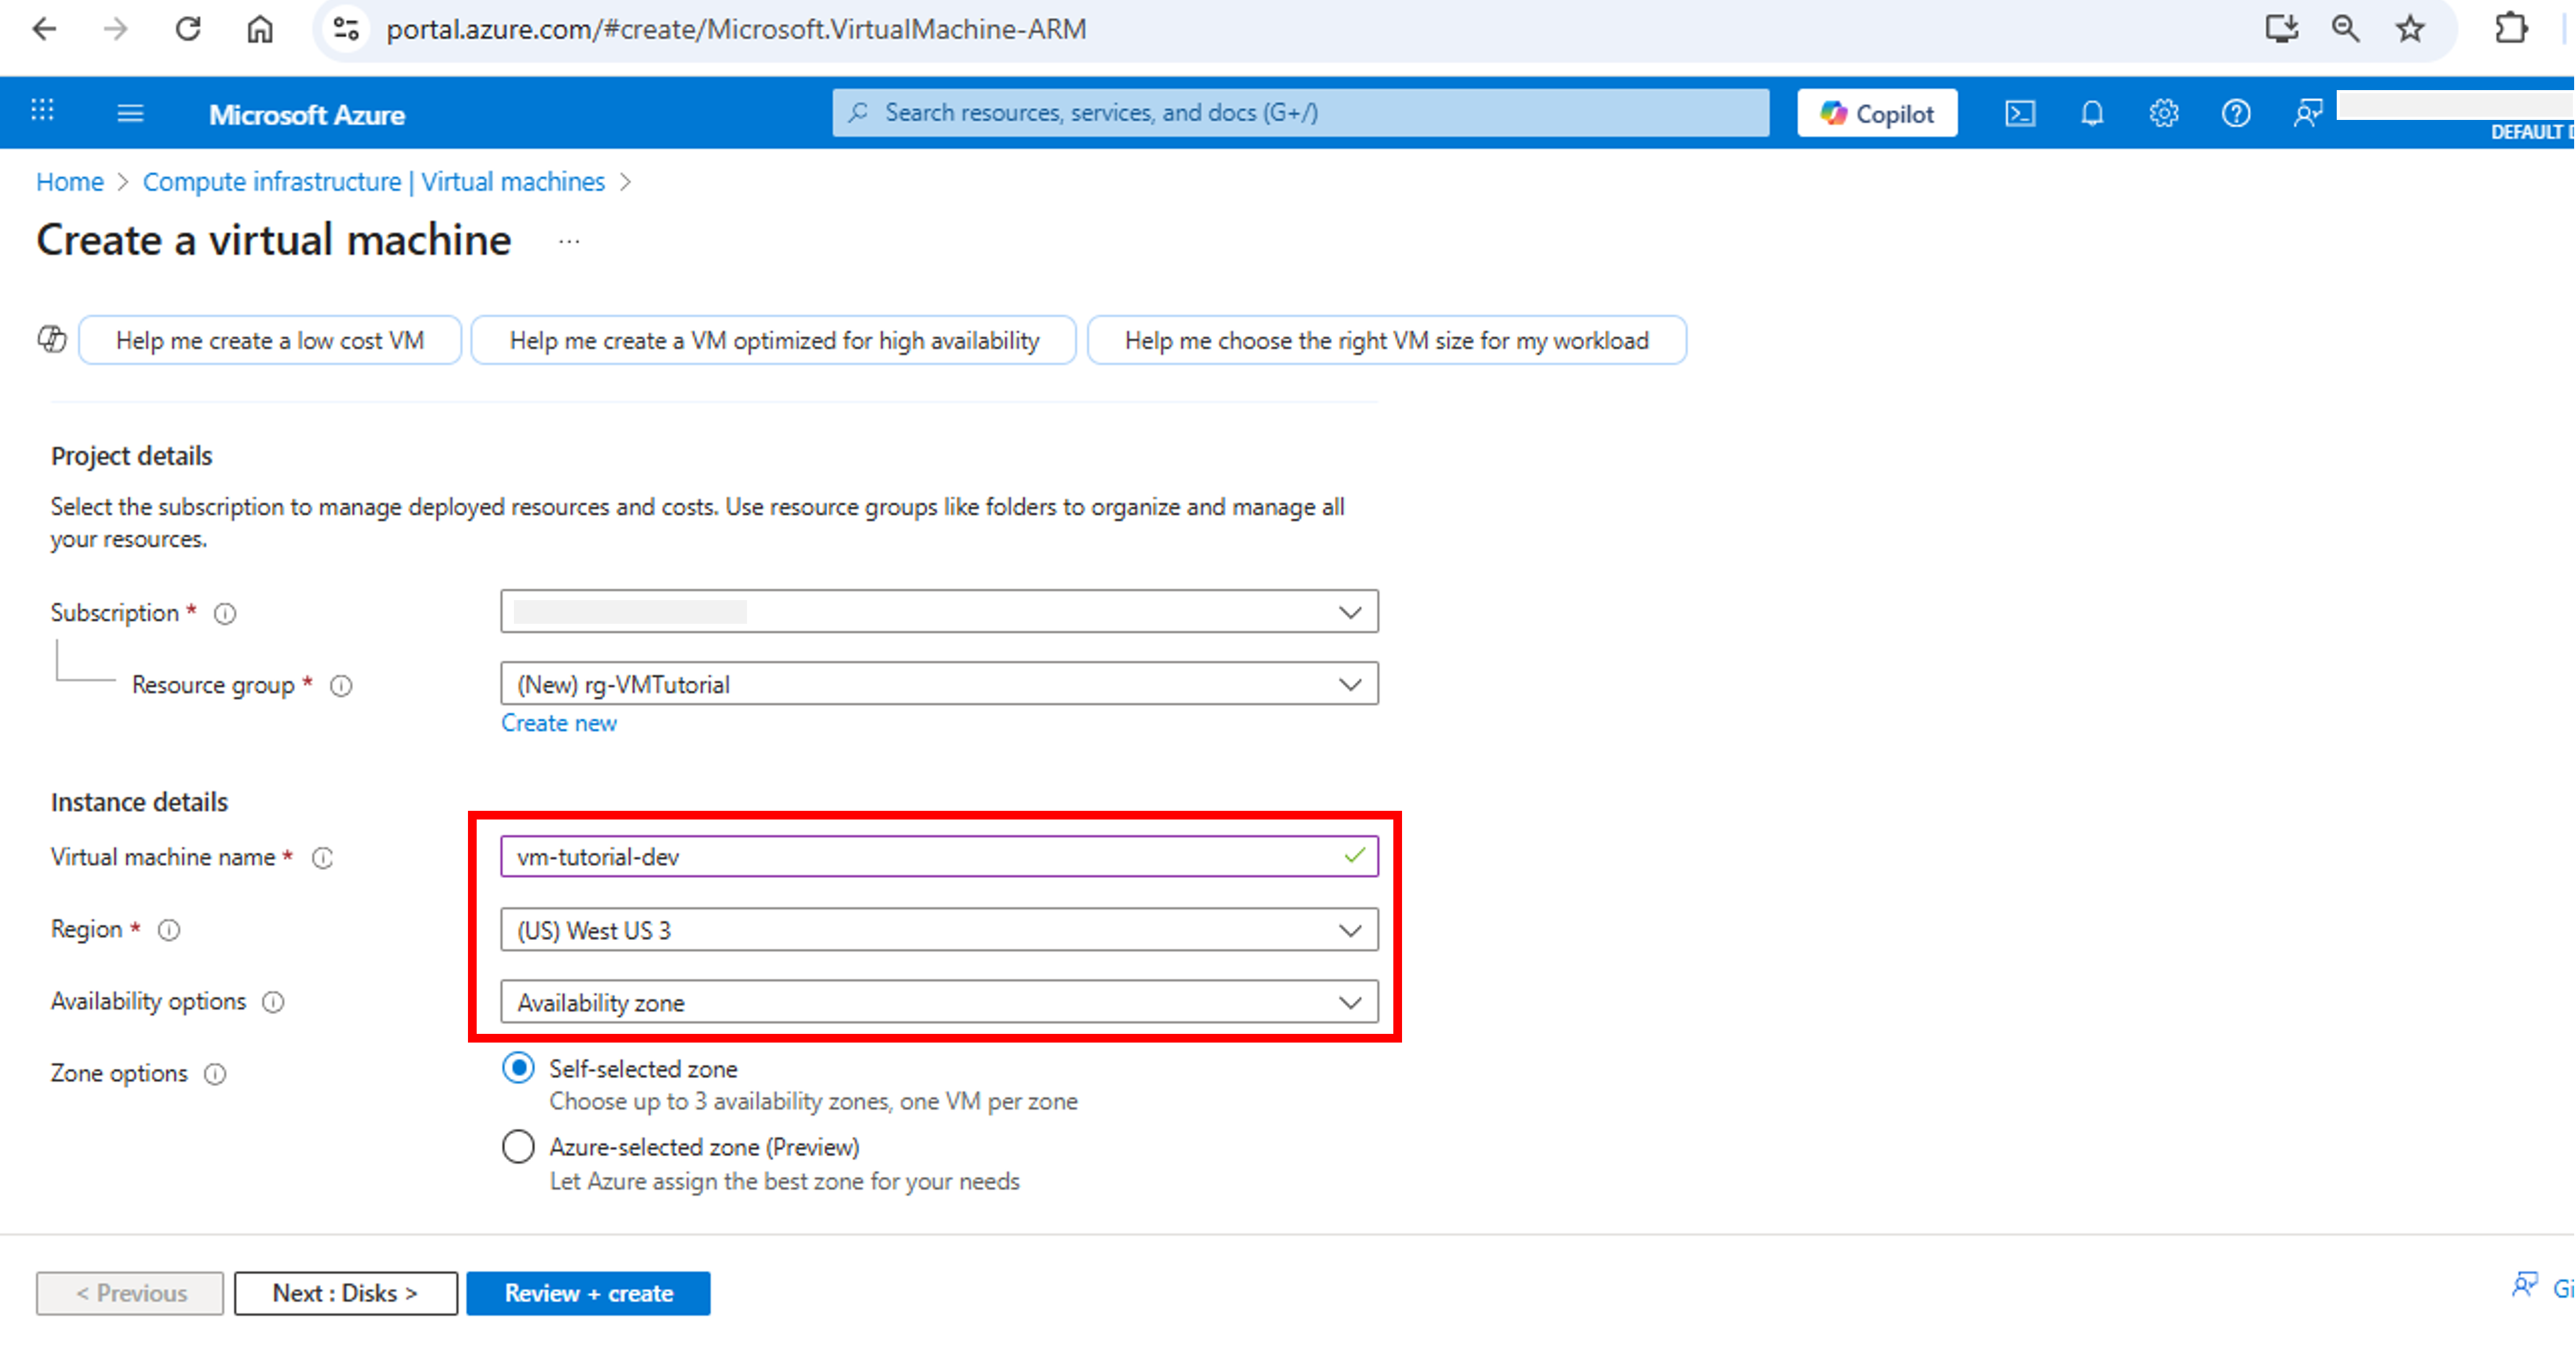Open the Feedback icon
Screen dimensions: 2576x1347
coord(2308,113)
